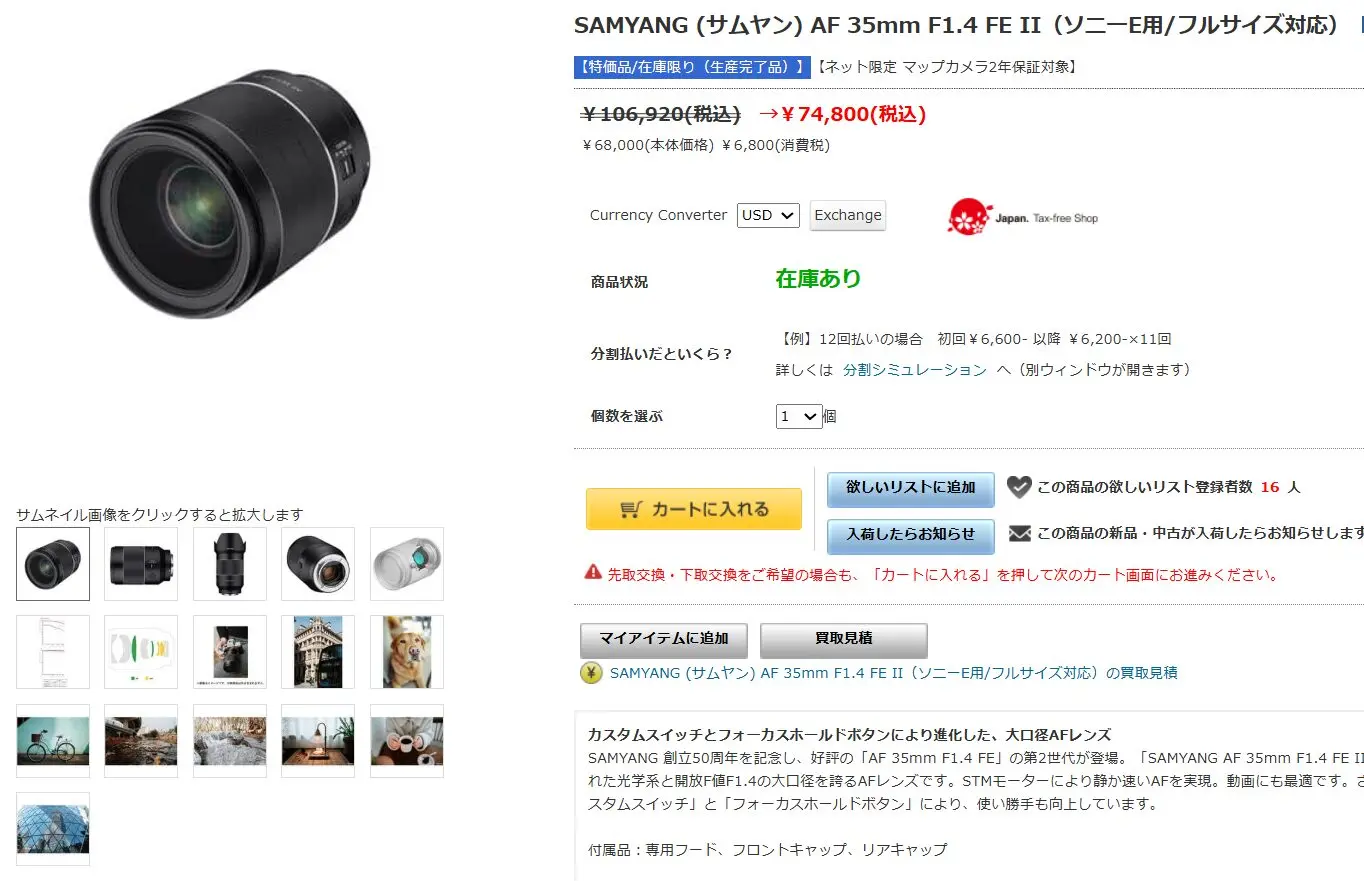The image size is (1364, 881).
Task: Open the 分割シミュレーション link
Action: (x=915, y=370)
